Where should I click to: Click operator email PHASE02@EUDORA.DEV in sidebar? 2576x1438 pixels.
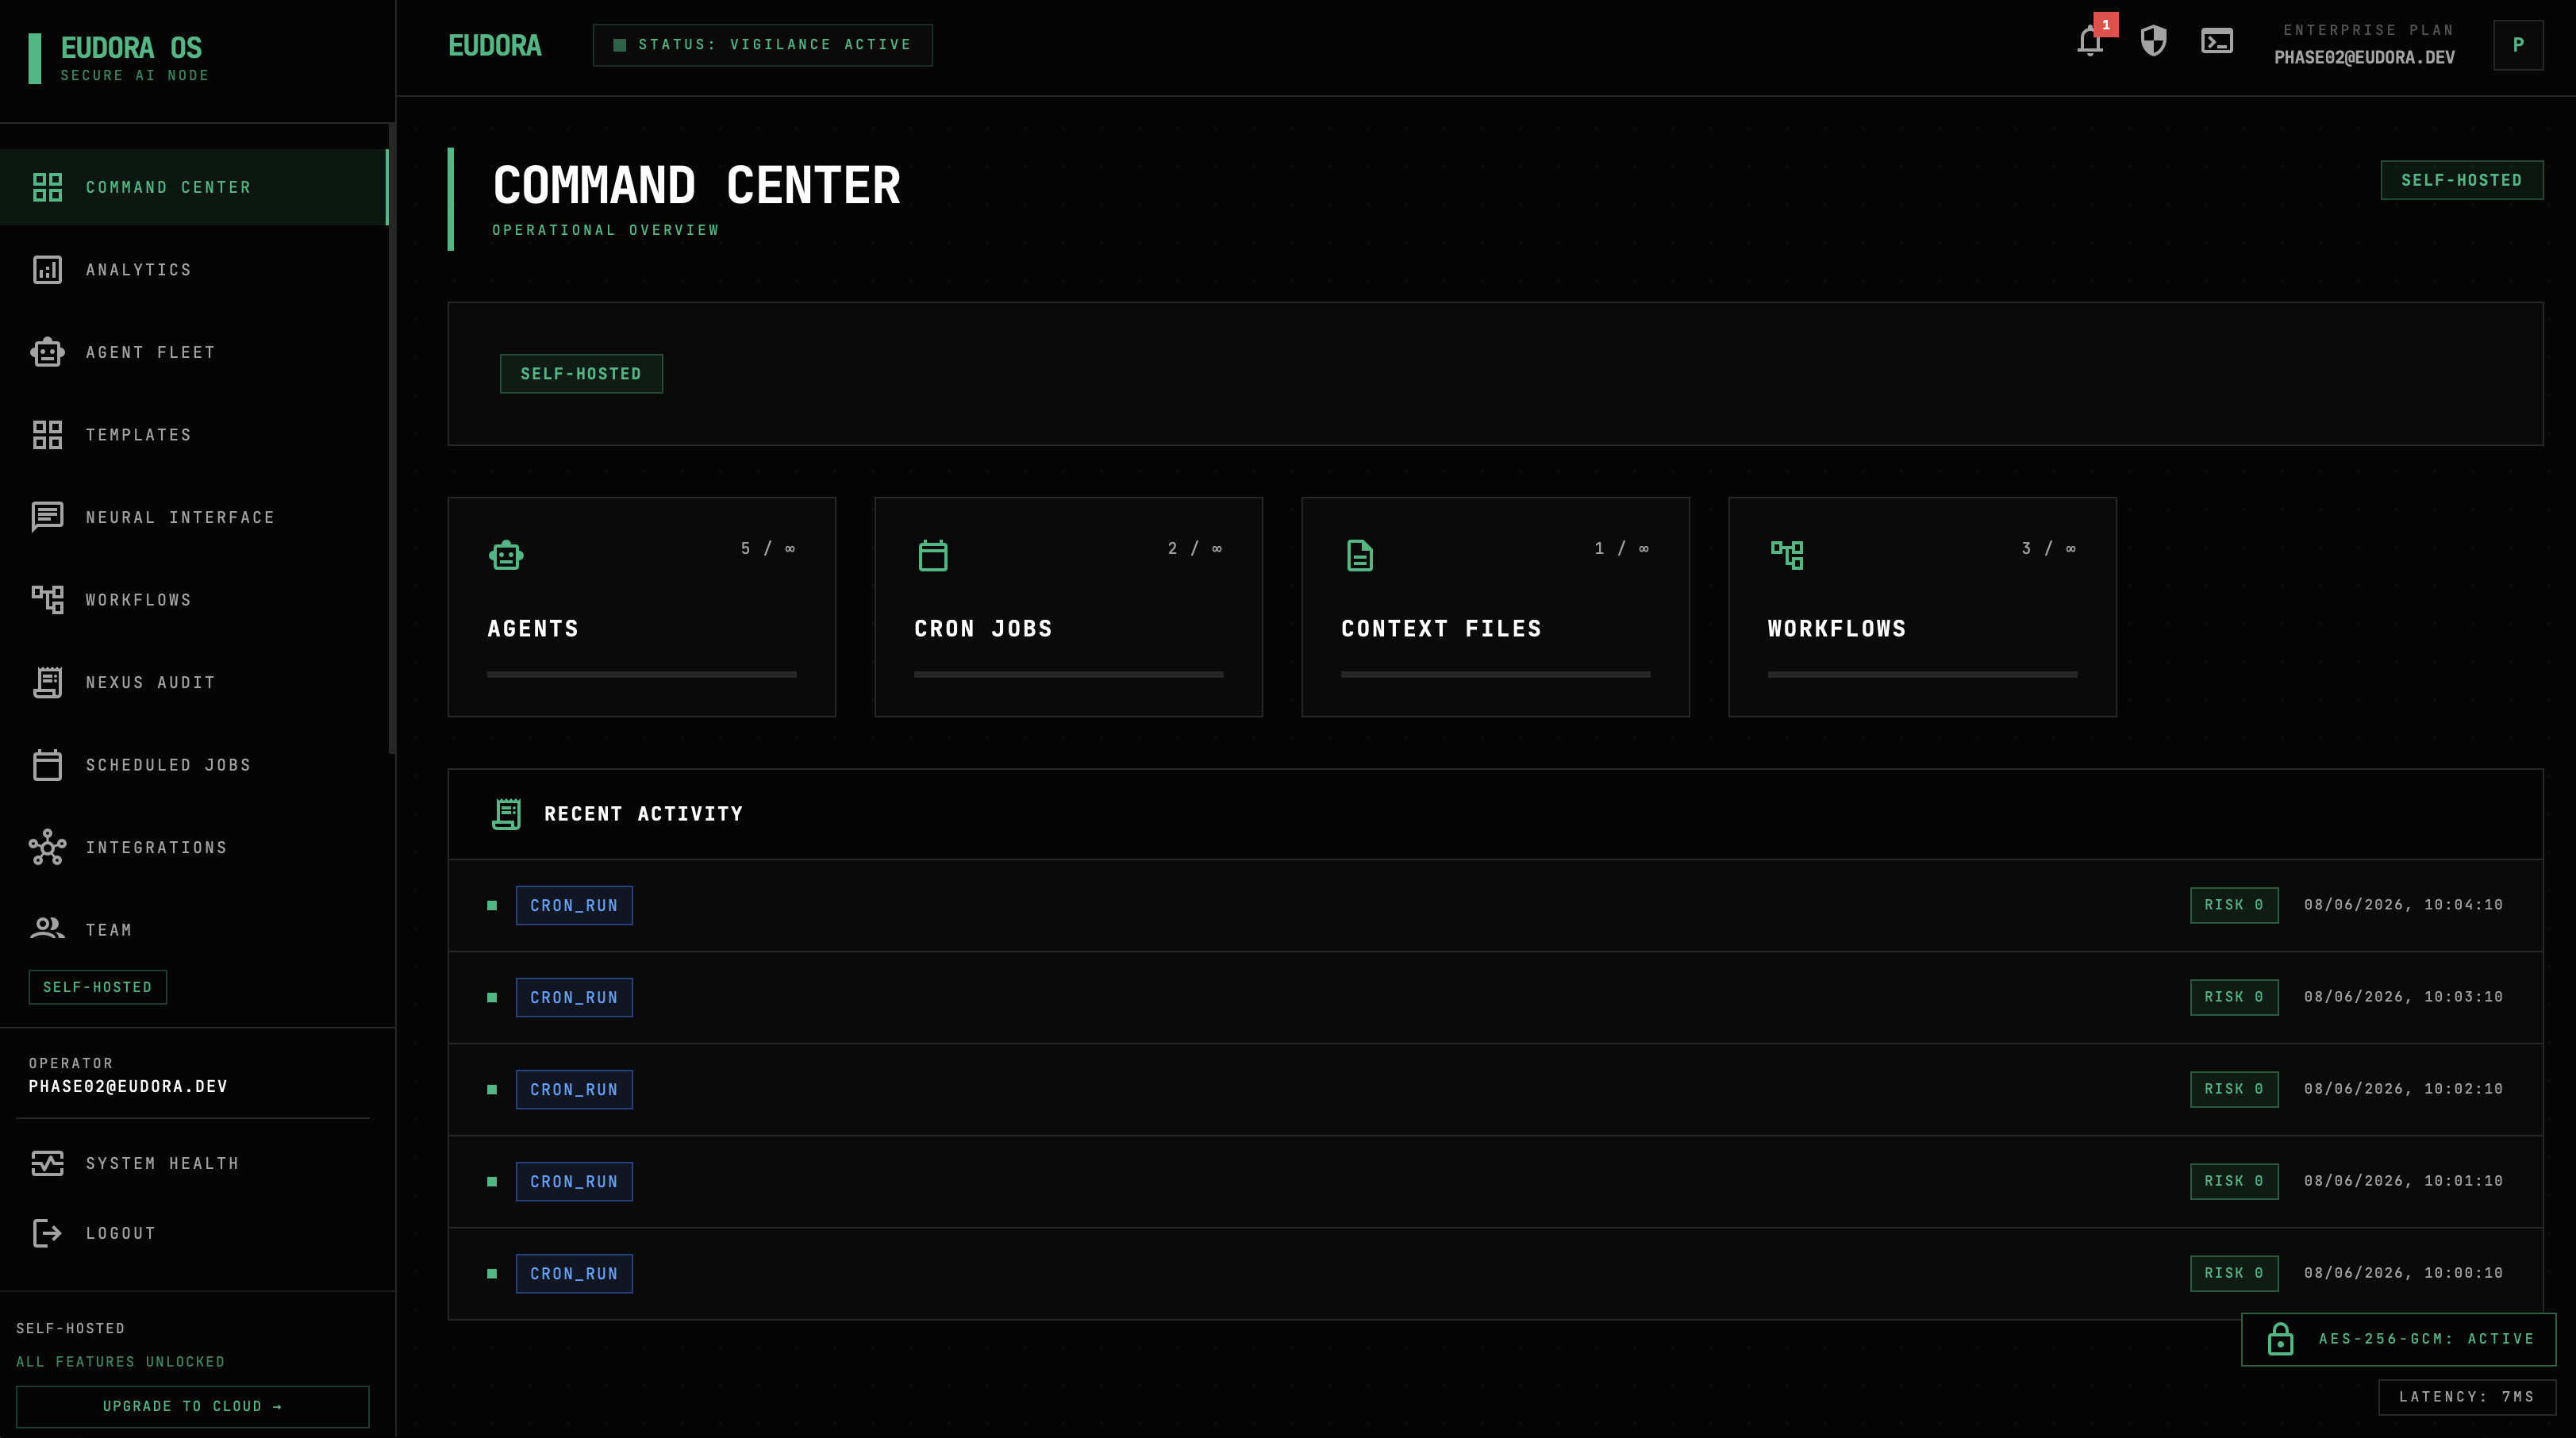point(128,1086)
